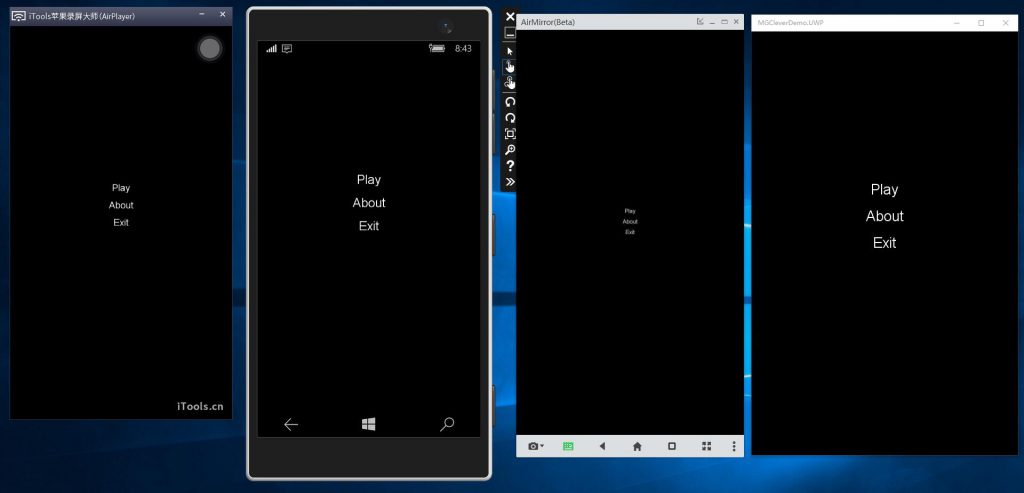
Task: Open the AirMirror screenshot camera dropdown
Action: [x=536, y=446]
